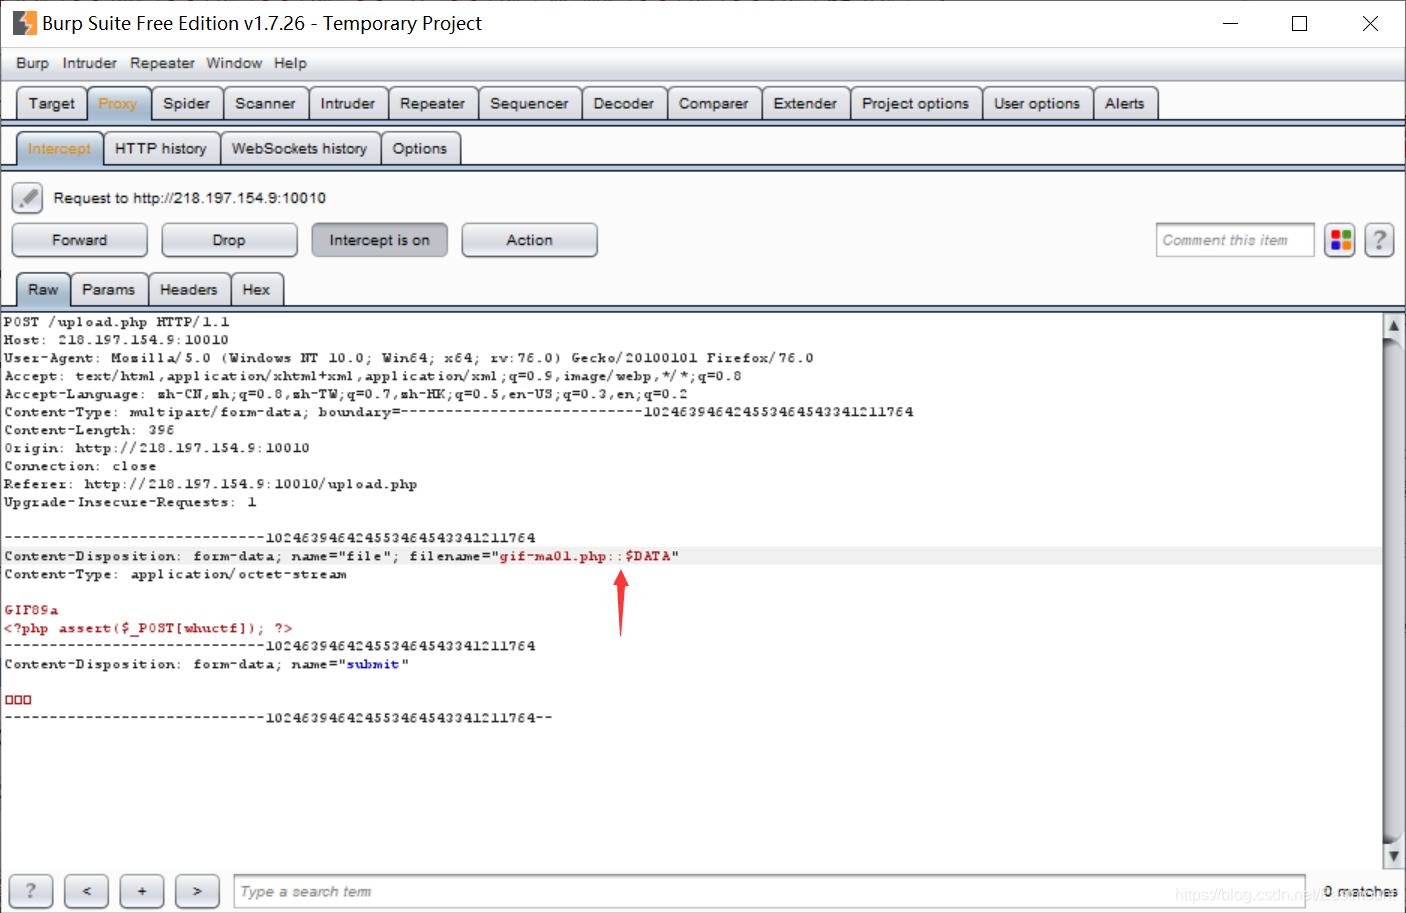The width and height of the screenshot is (1406, 913).
Task: Go to previous search match
Action: [87, 891]
